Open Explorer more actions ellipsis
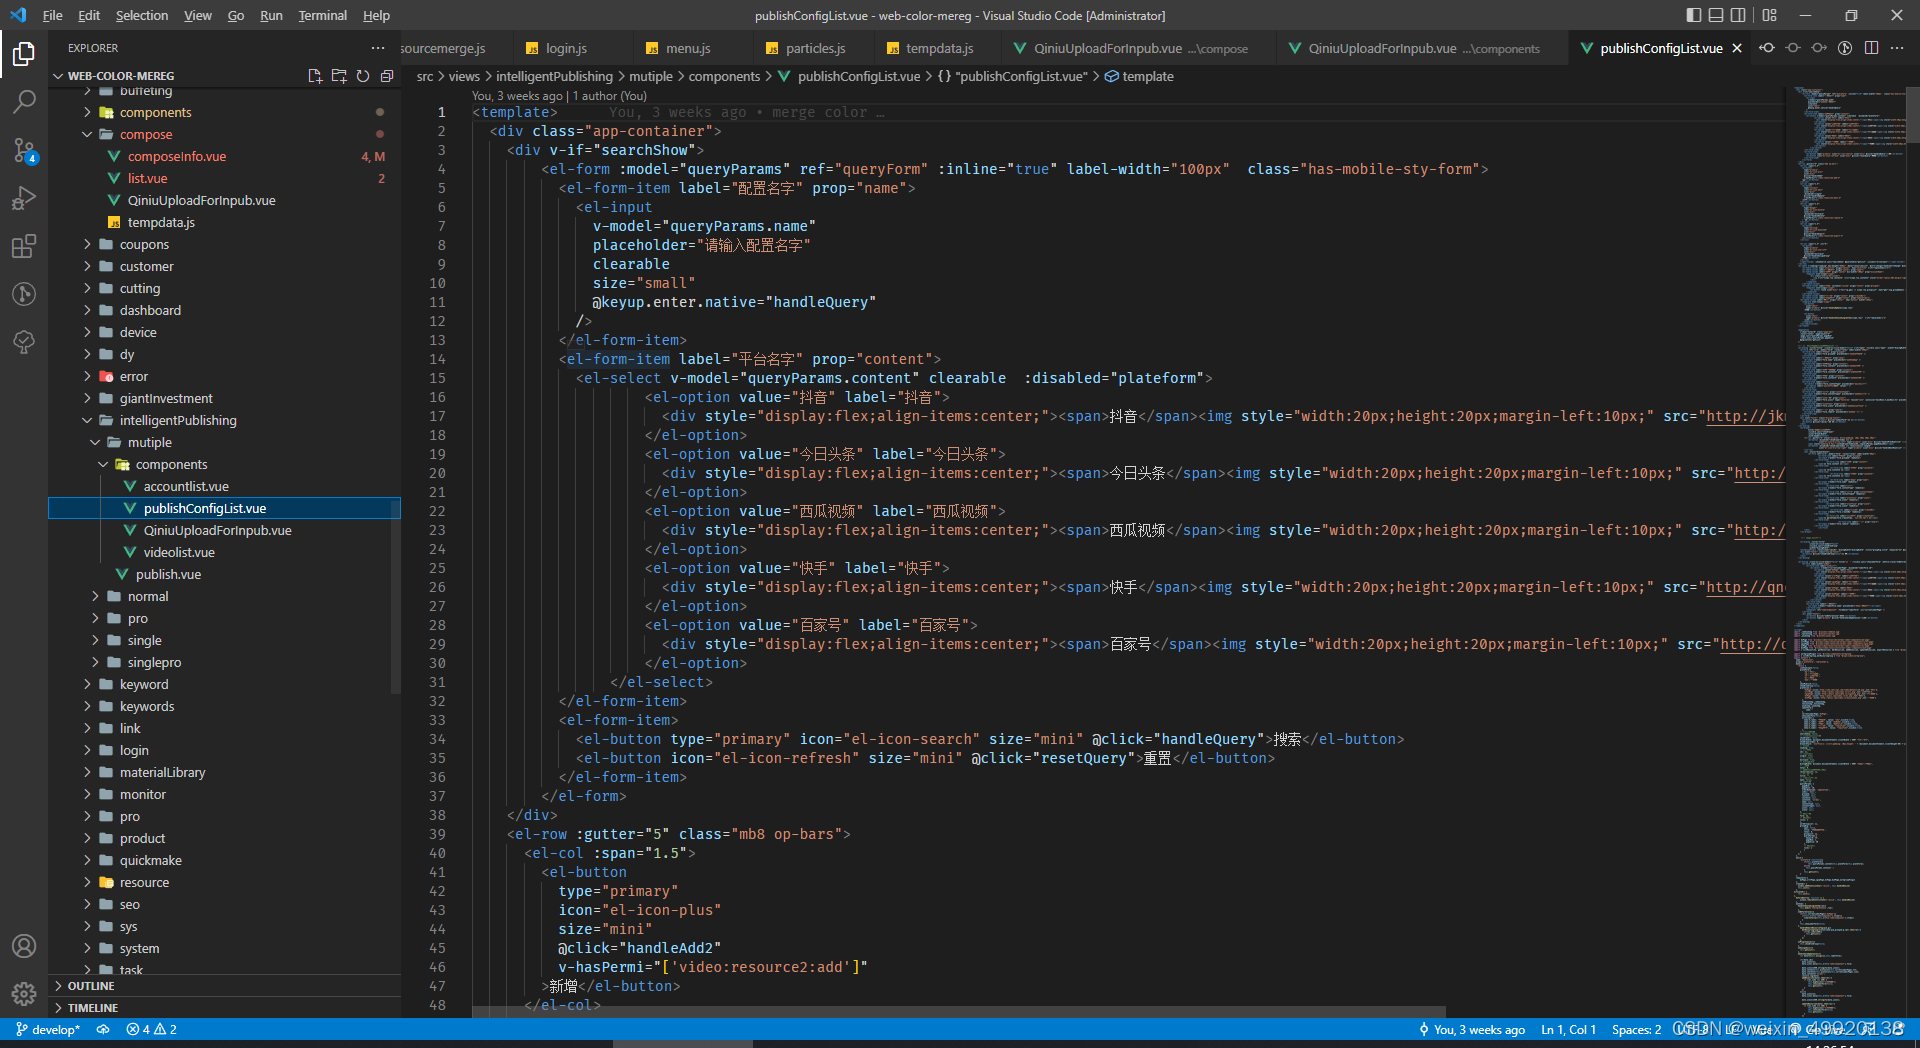1920x1048 pixels. [x=377, y=48]
